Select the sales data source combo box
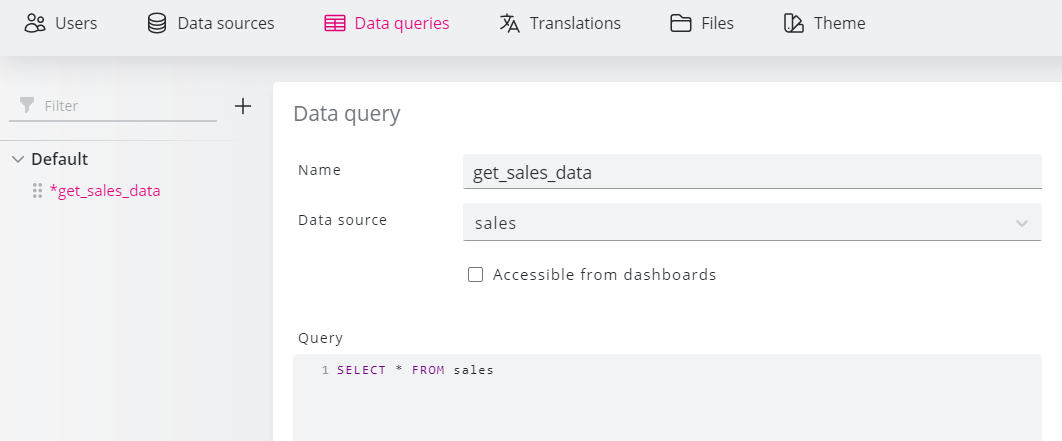The height and width of the screenshot is (441, 1062). tap(752, 222)
